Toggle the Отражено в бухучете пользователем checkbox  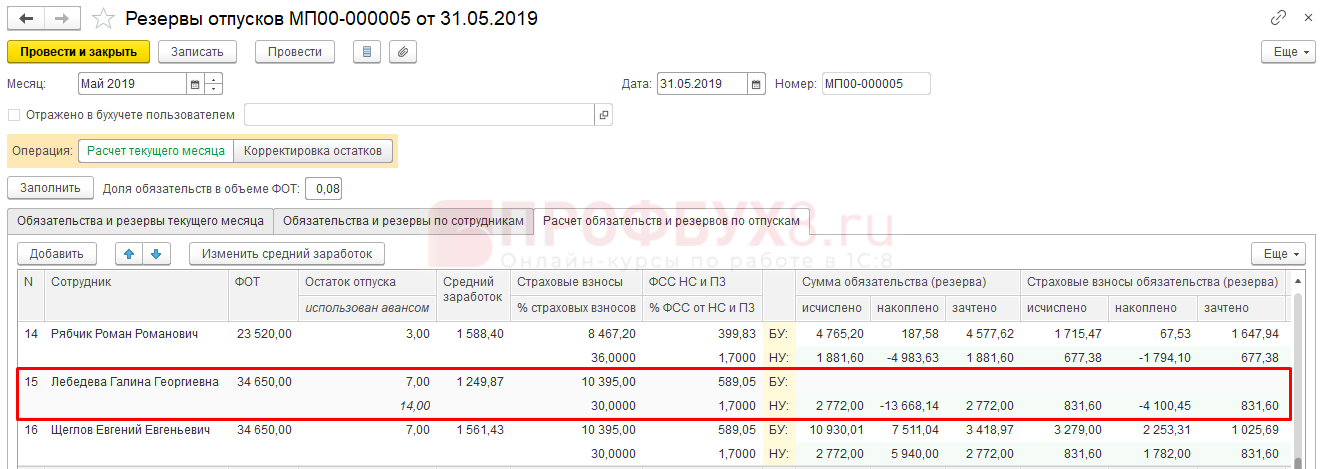[x=14, y=116]
